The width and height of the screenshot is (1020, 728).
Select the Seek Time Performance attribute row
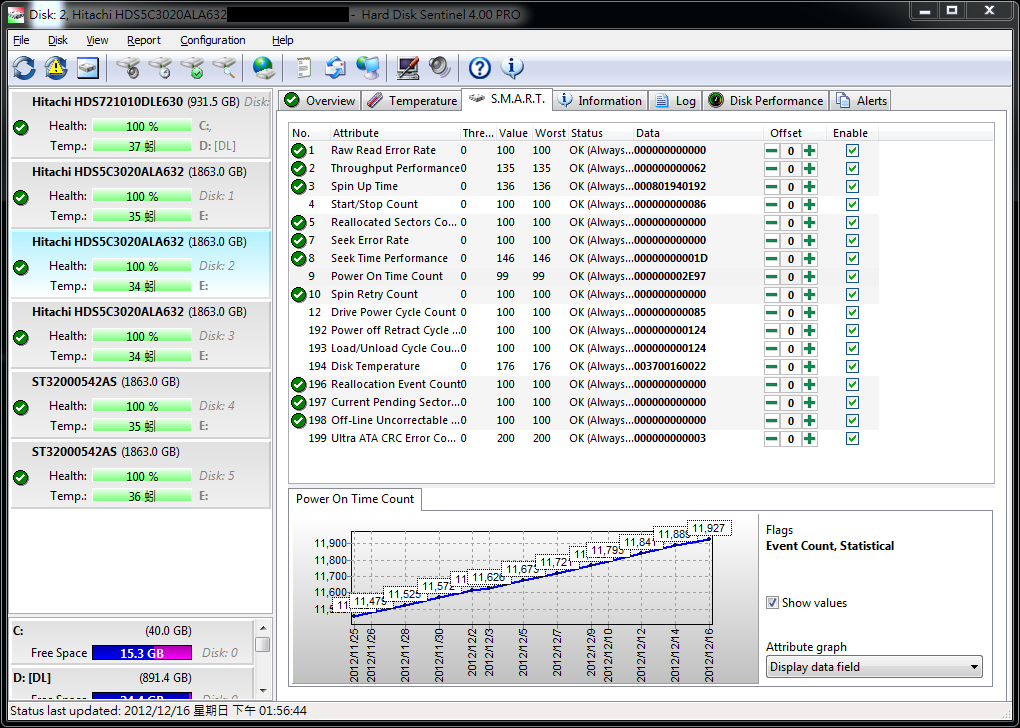pyautogui.click(x=584, y=258)
